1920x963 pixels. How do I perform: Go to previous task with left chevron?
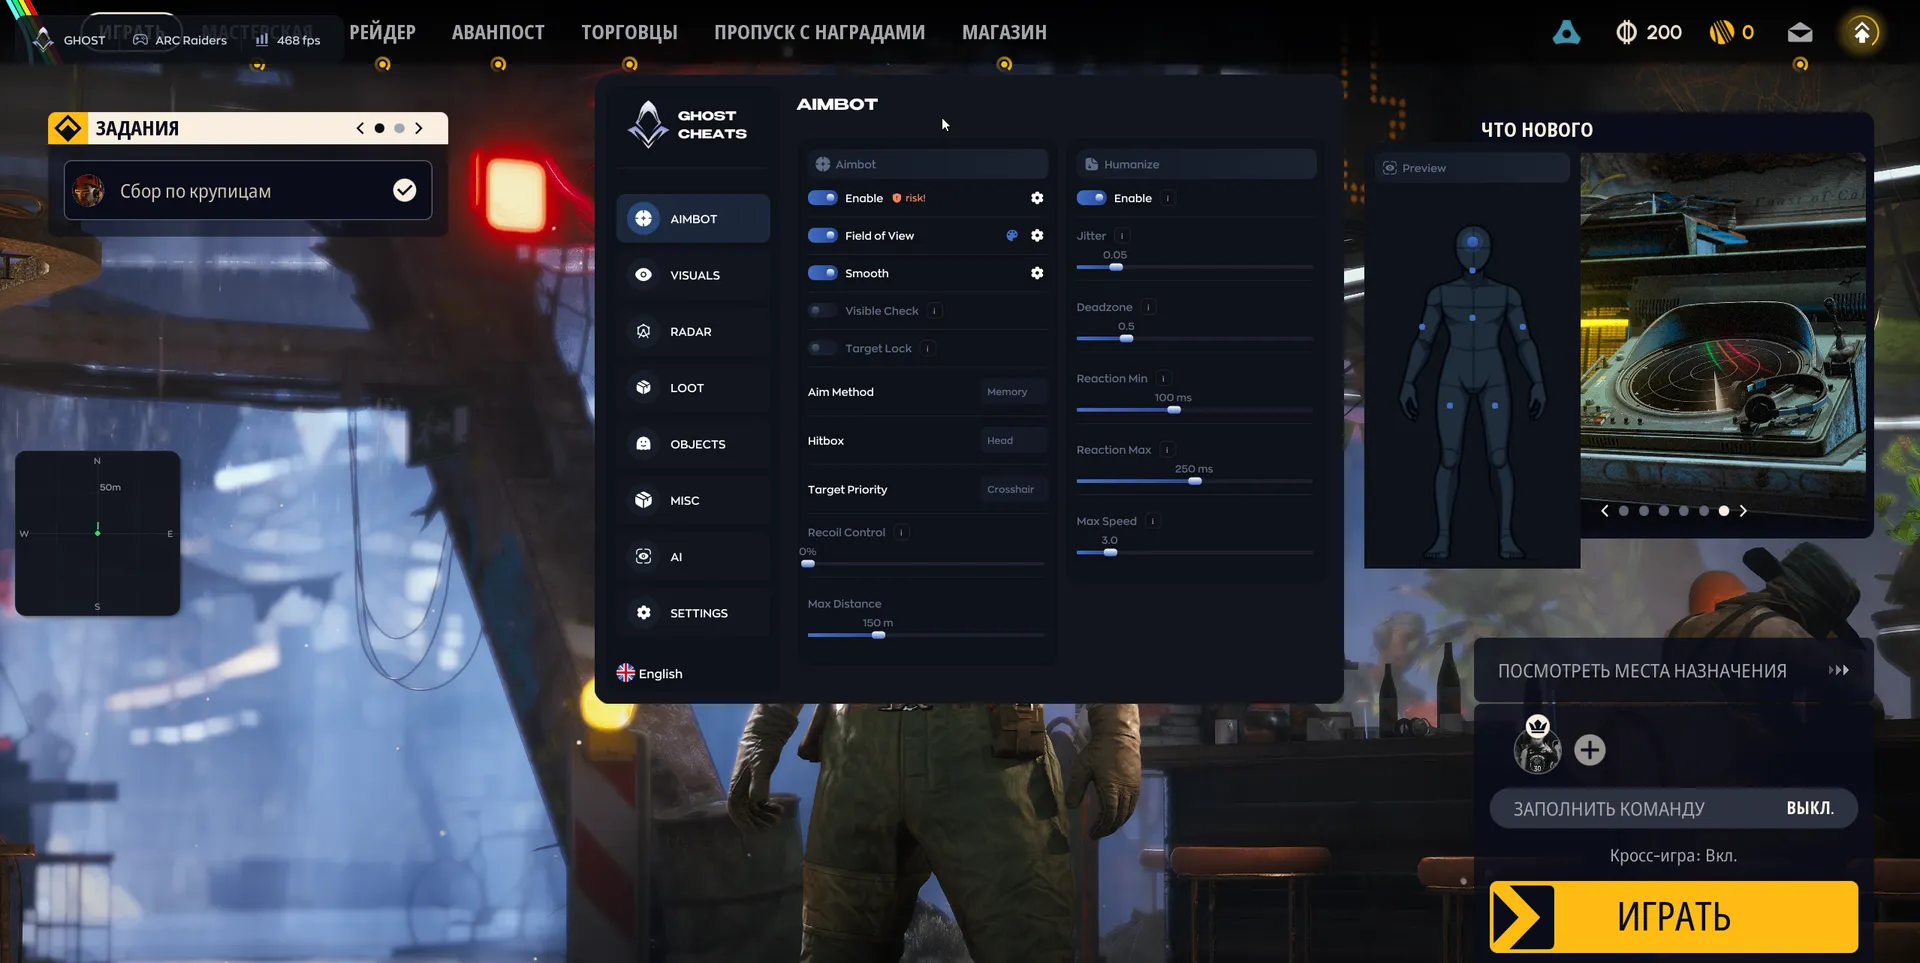tap(360, 128)
